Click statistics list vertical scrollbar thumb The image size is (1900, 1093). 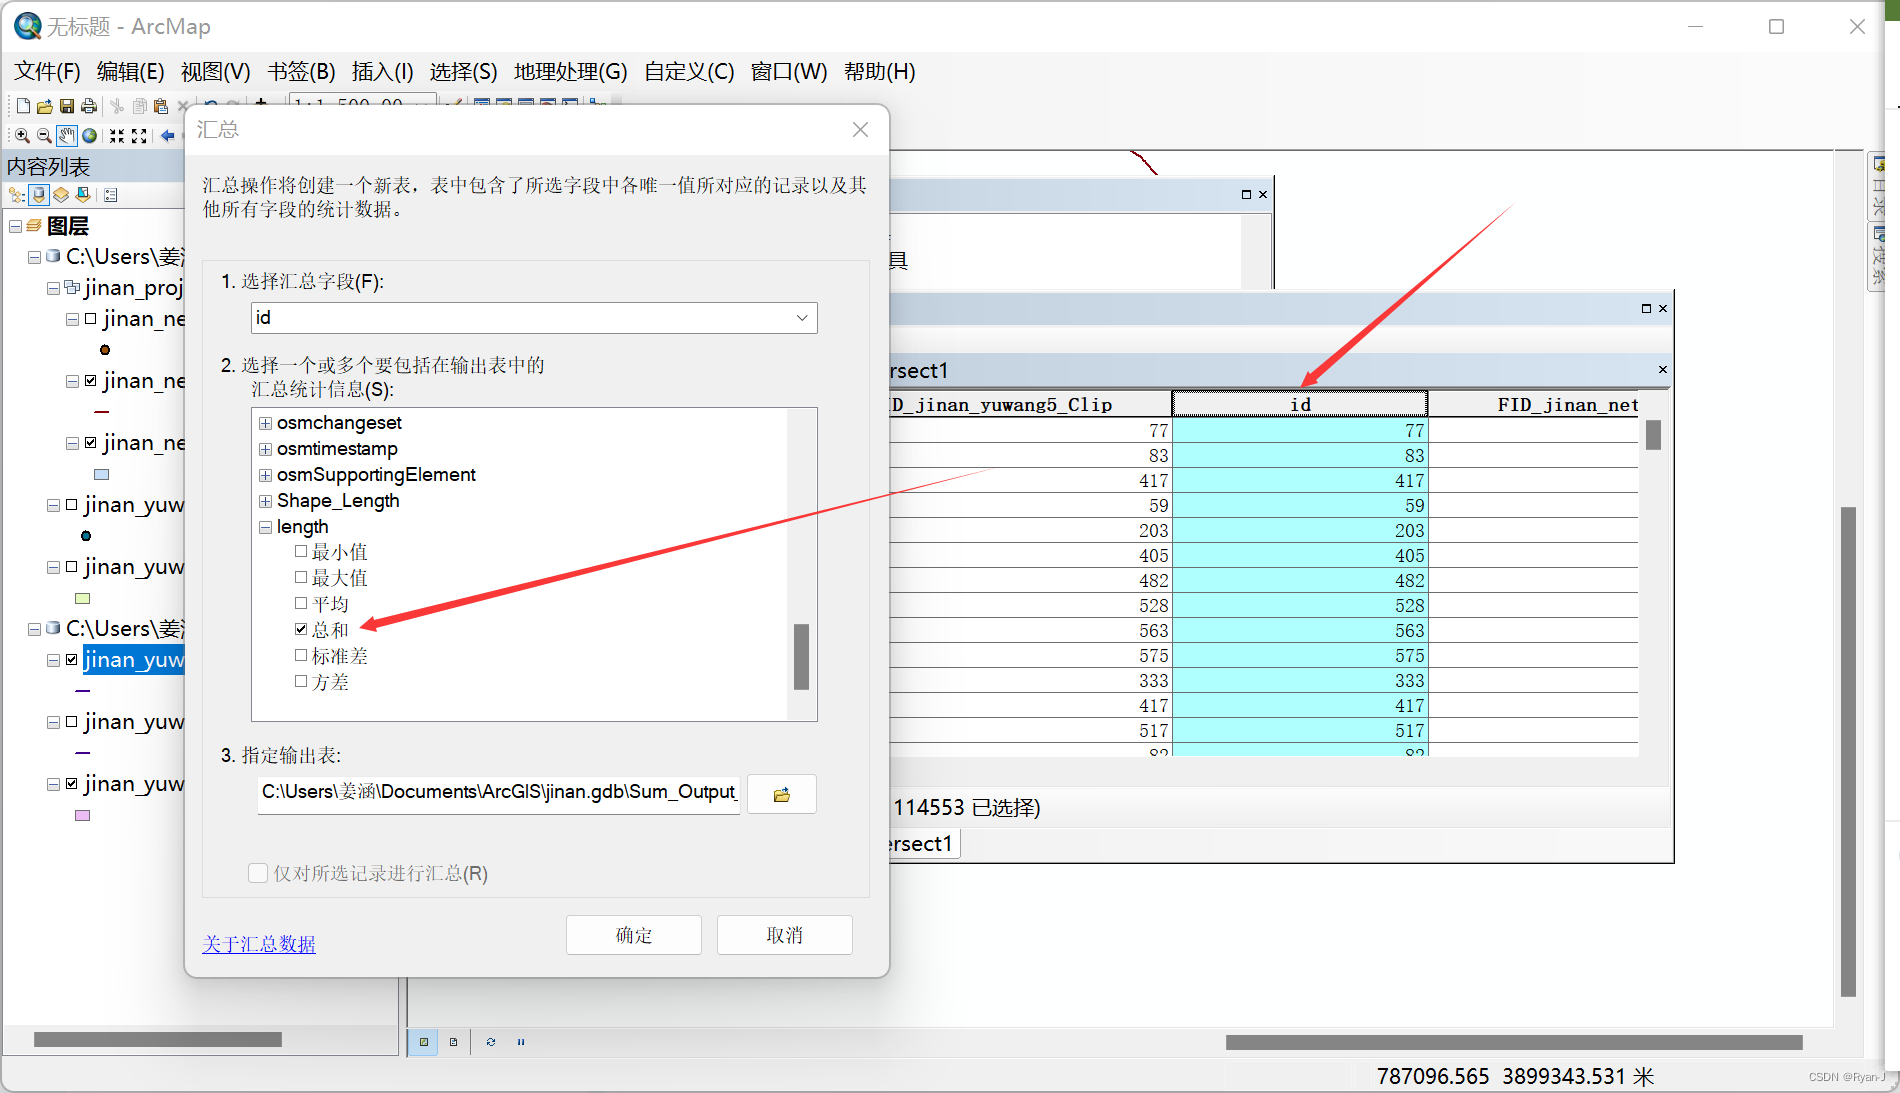801,657
